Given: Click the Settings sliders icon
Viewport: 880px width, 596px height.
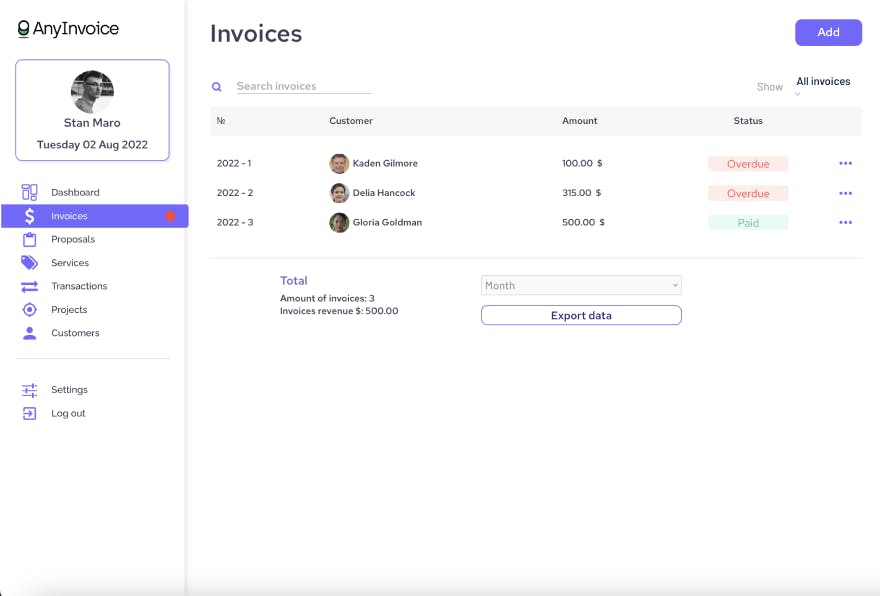Looking at the screenshot, I should (x=30, y=389).
